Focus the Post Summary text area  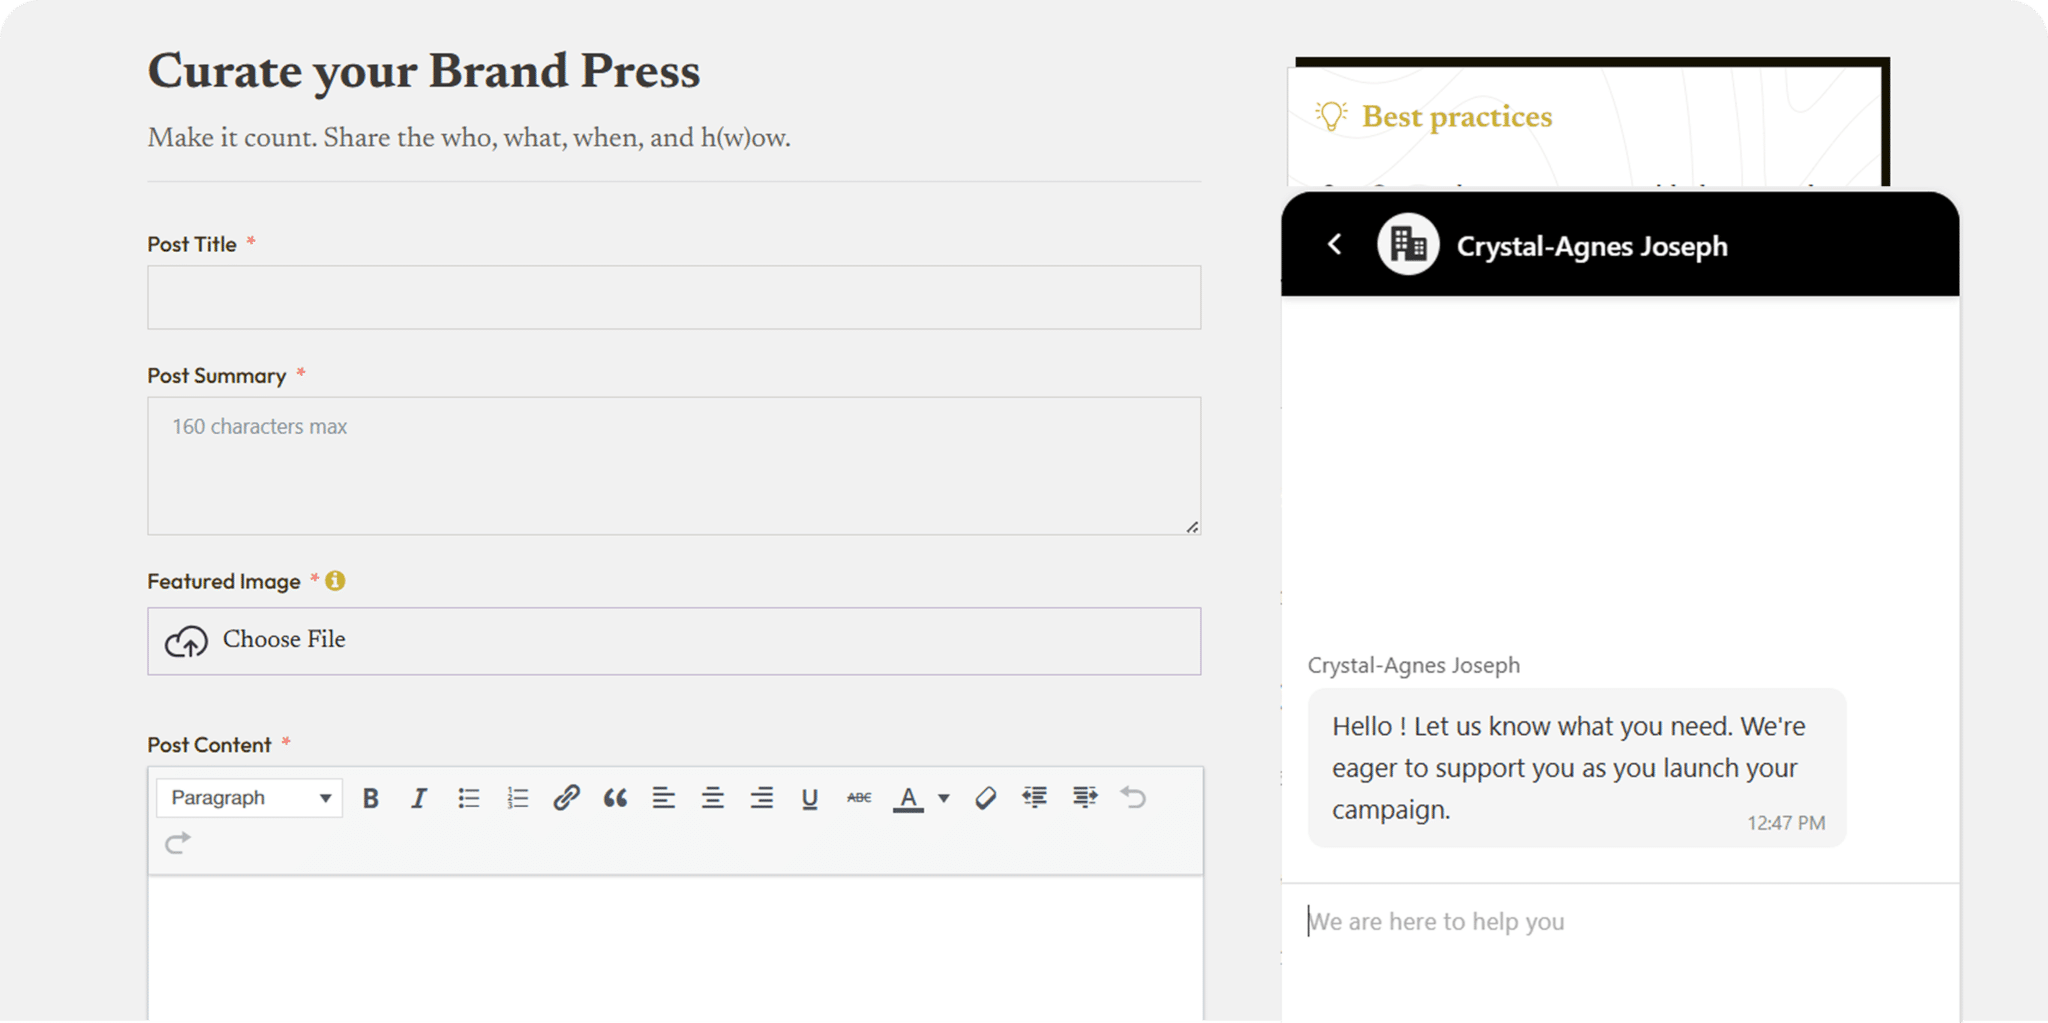click(x=673, y=466)
